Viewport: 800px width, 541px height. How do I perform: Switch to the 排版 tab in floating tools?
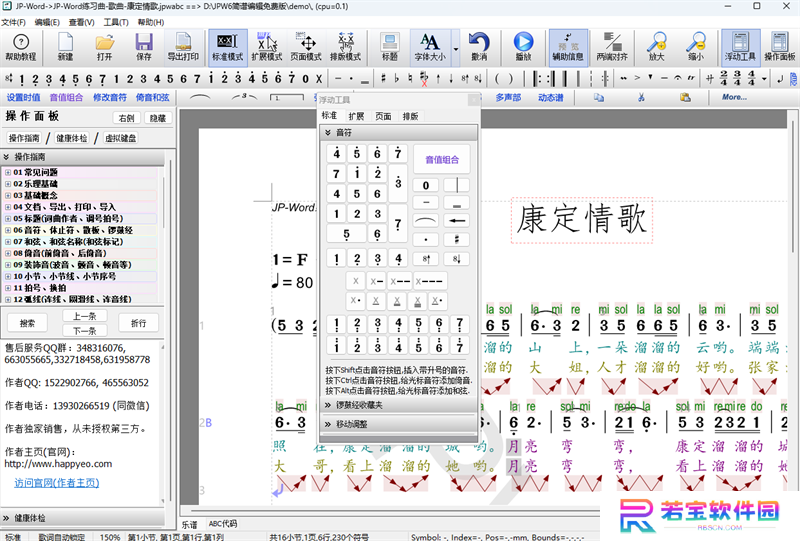click(x=410, y=116)
